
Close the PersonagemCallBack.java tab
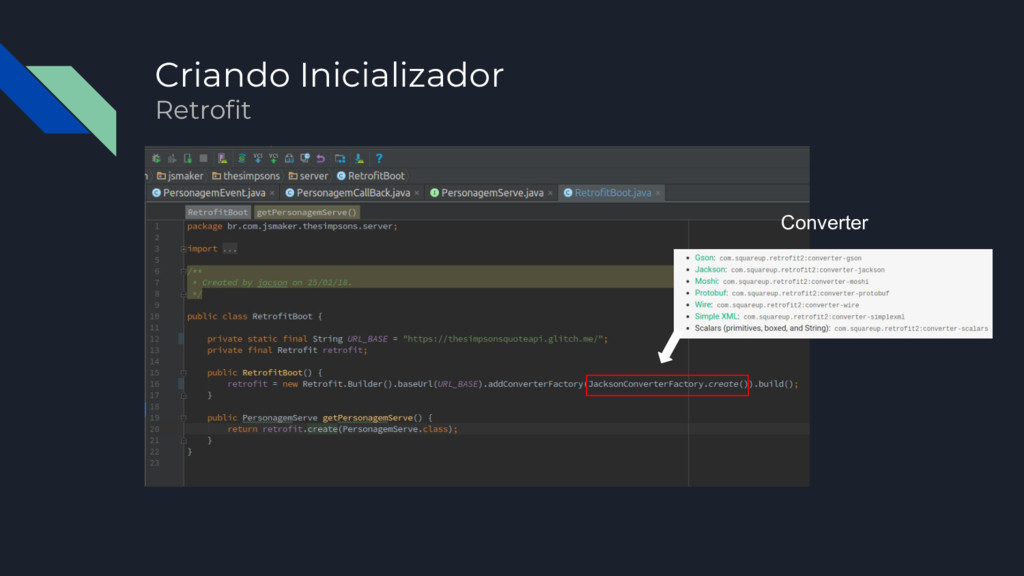[417, 193]
